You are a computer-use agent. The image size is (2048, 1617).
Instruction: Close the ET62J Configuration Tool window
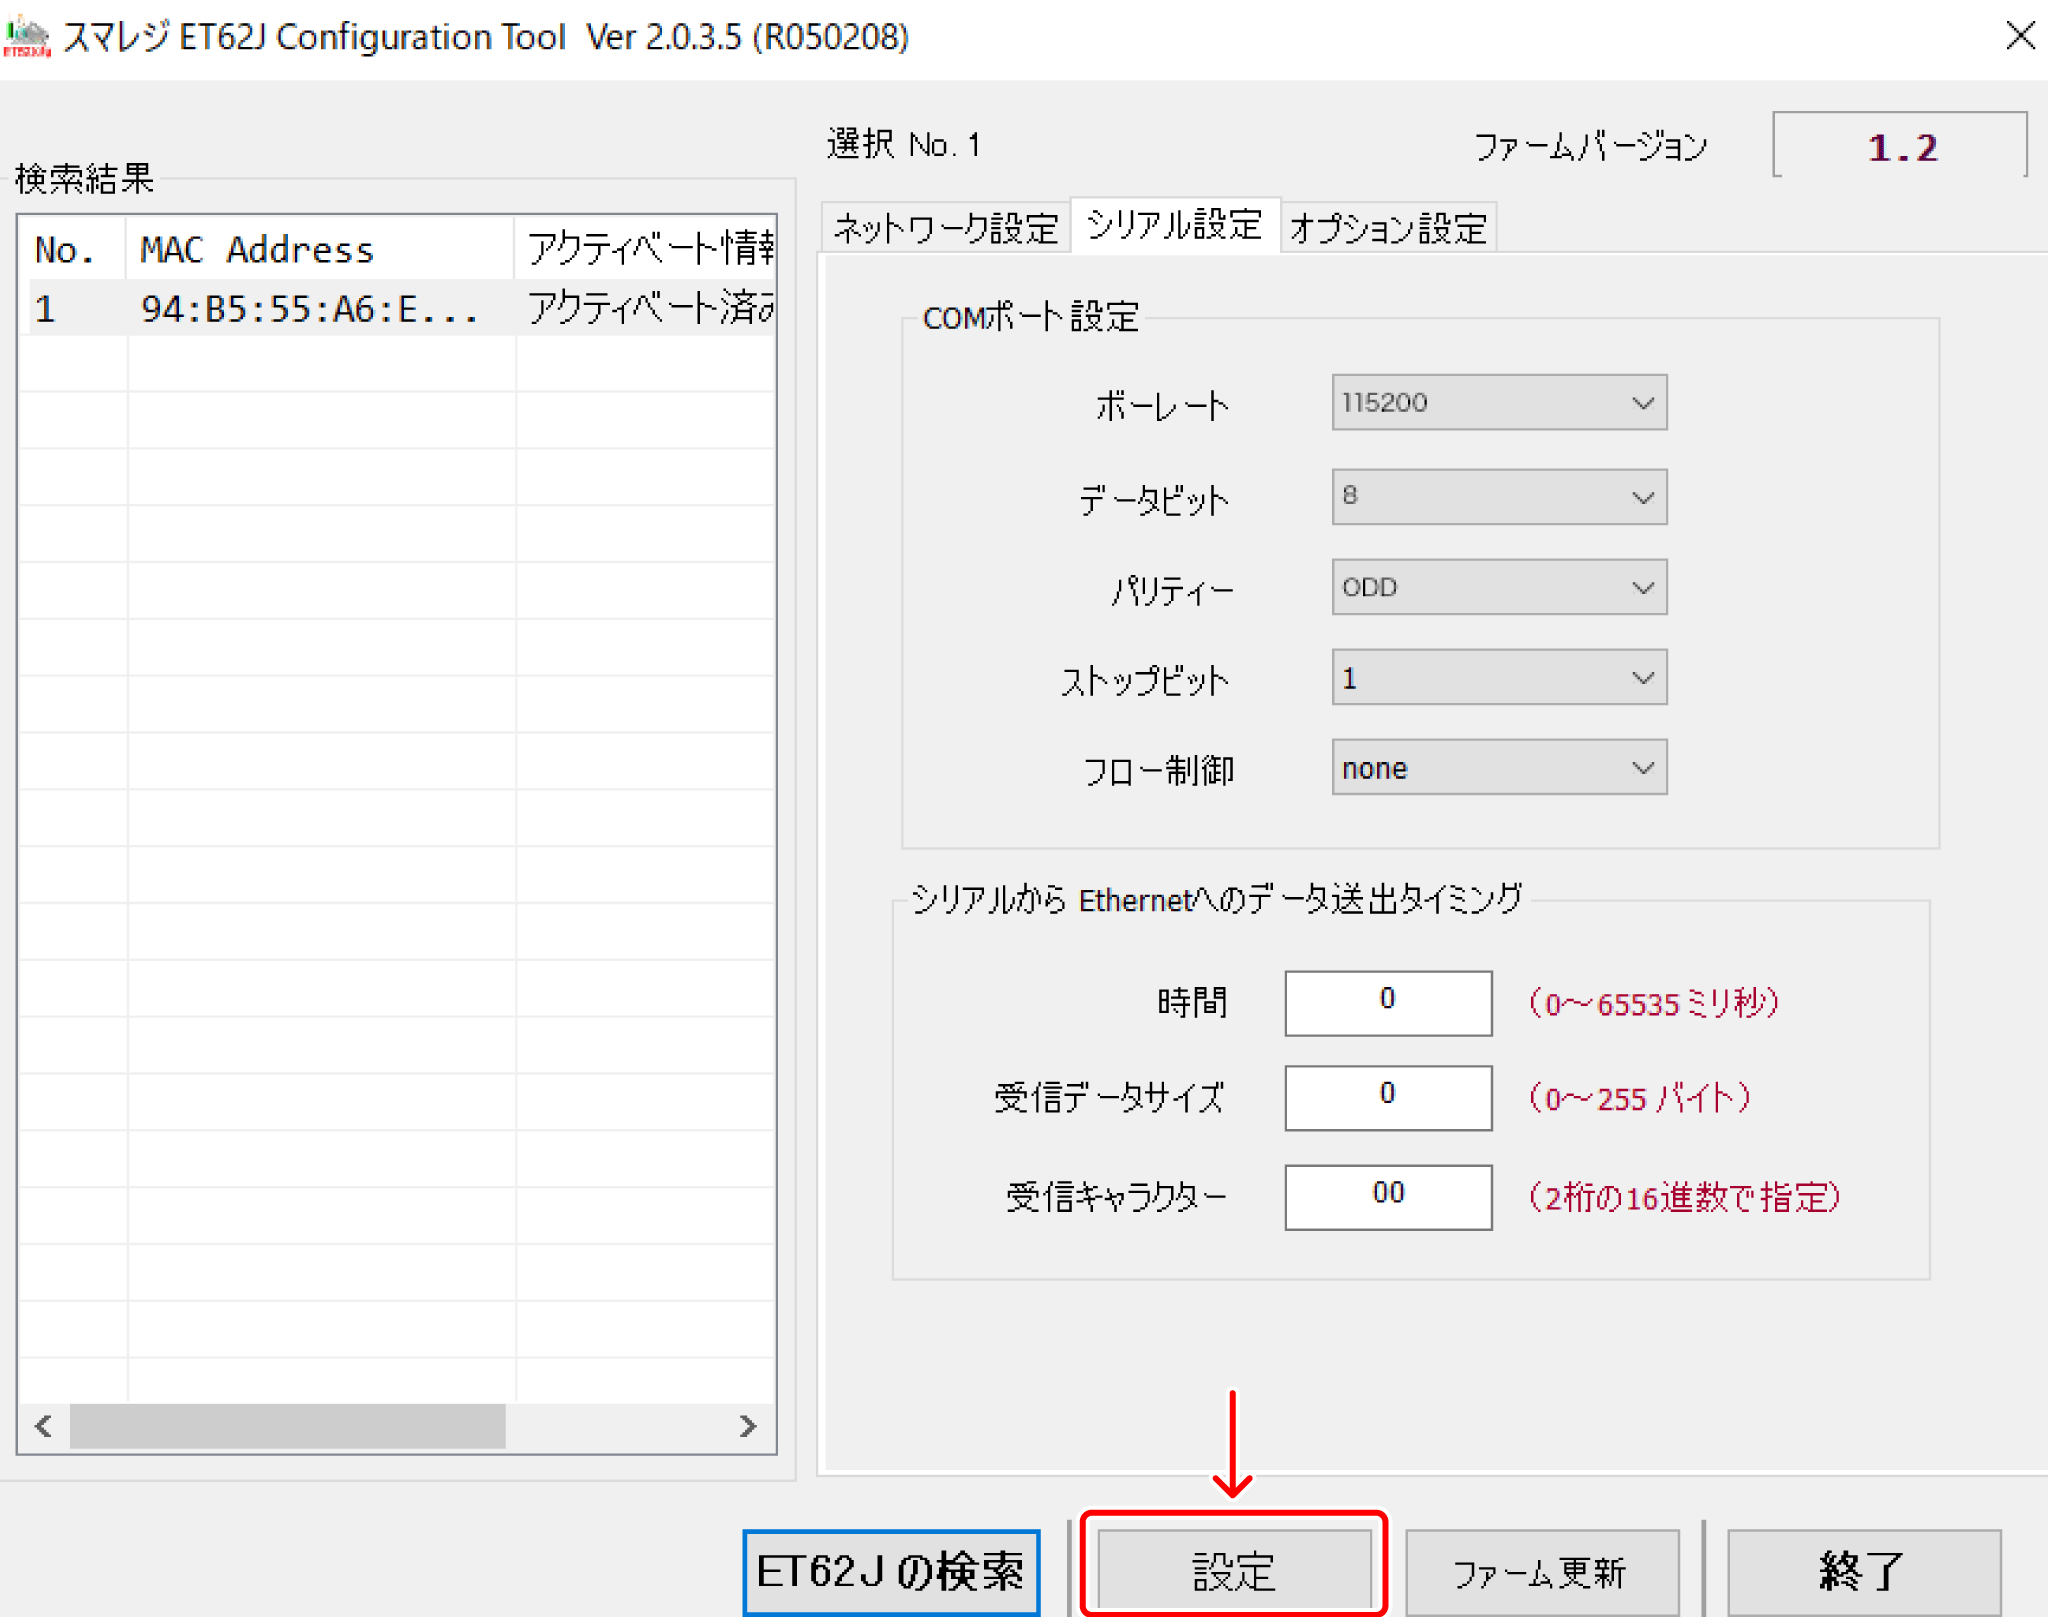coord(2020,36)
